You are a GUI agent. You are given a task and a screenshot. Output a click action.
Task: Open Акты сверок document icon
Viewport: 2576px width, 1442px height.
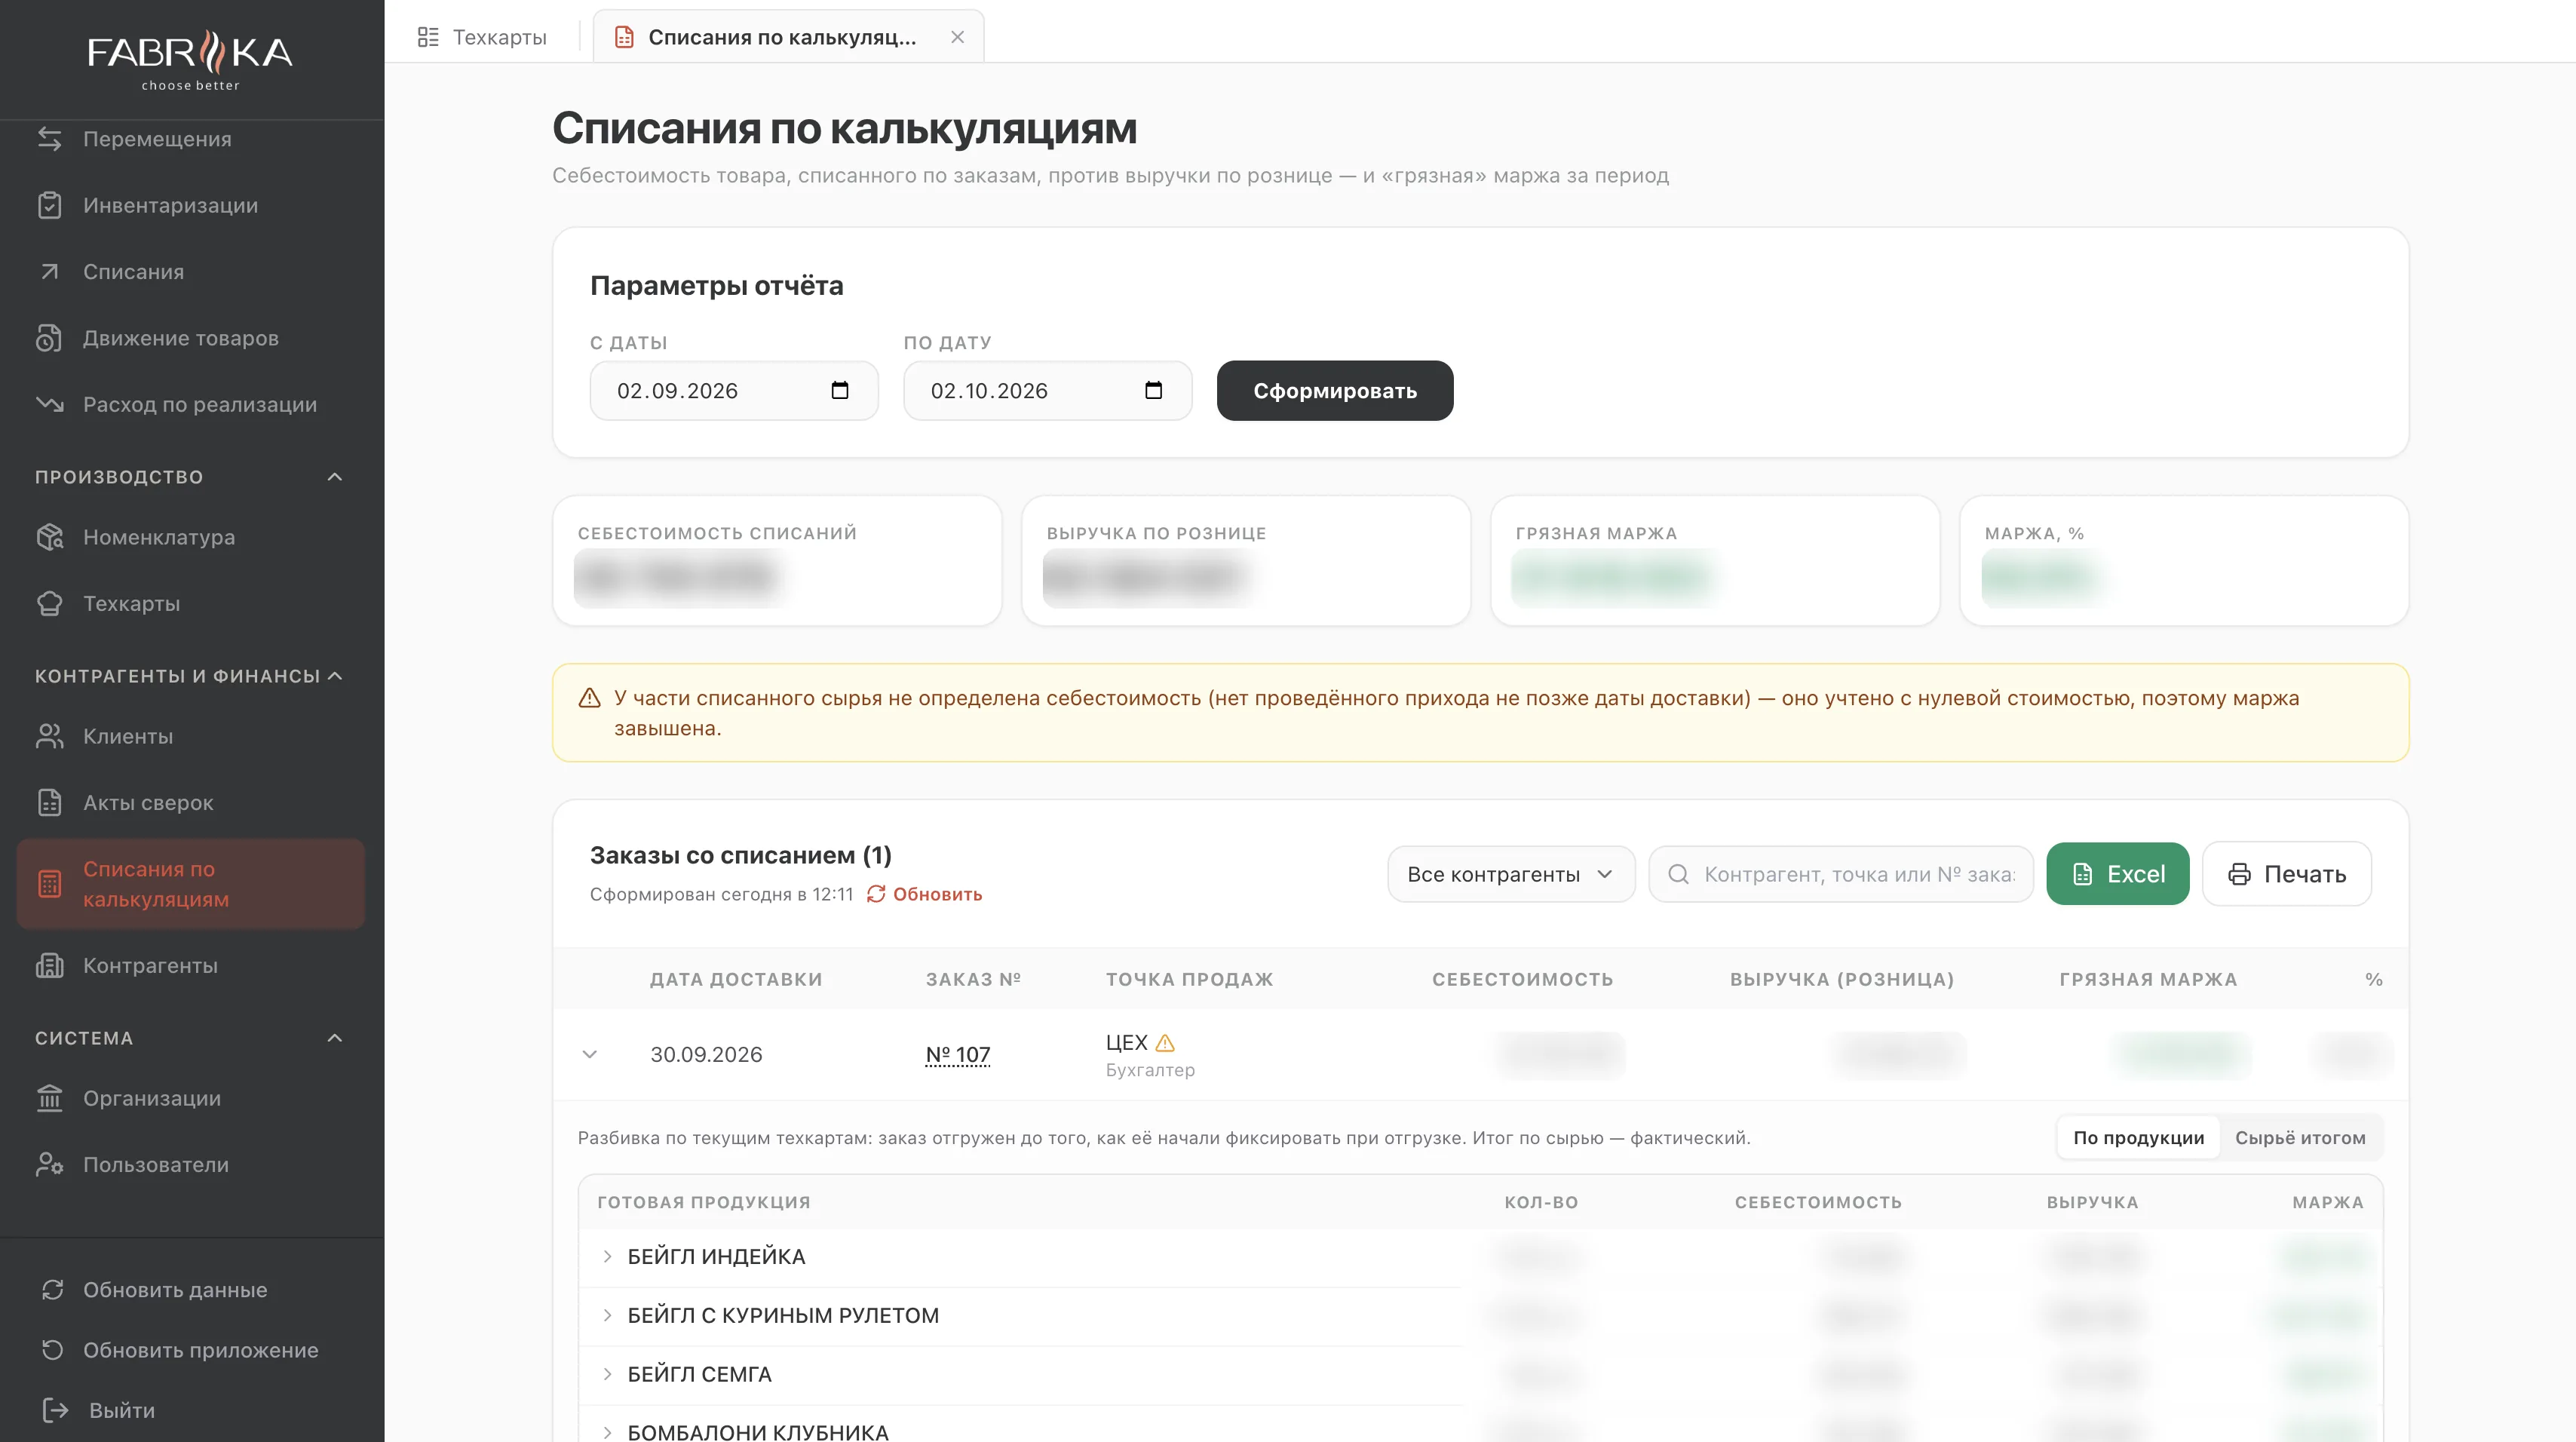(x=50, y=802)
